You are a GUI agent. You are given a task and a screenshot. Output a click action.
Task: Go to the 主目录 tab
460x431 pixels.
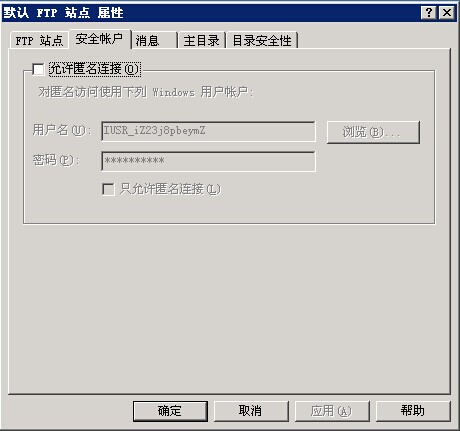(x=202, y=41)
